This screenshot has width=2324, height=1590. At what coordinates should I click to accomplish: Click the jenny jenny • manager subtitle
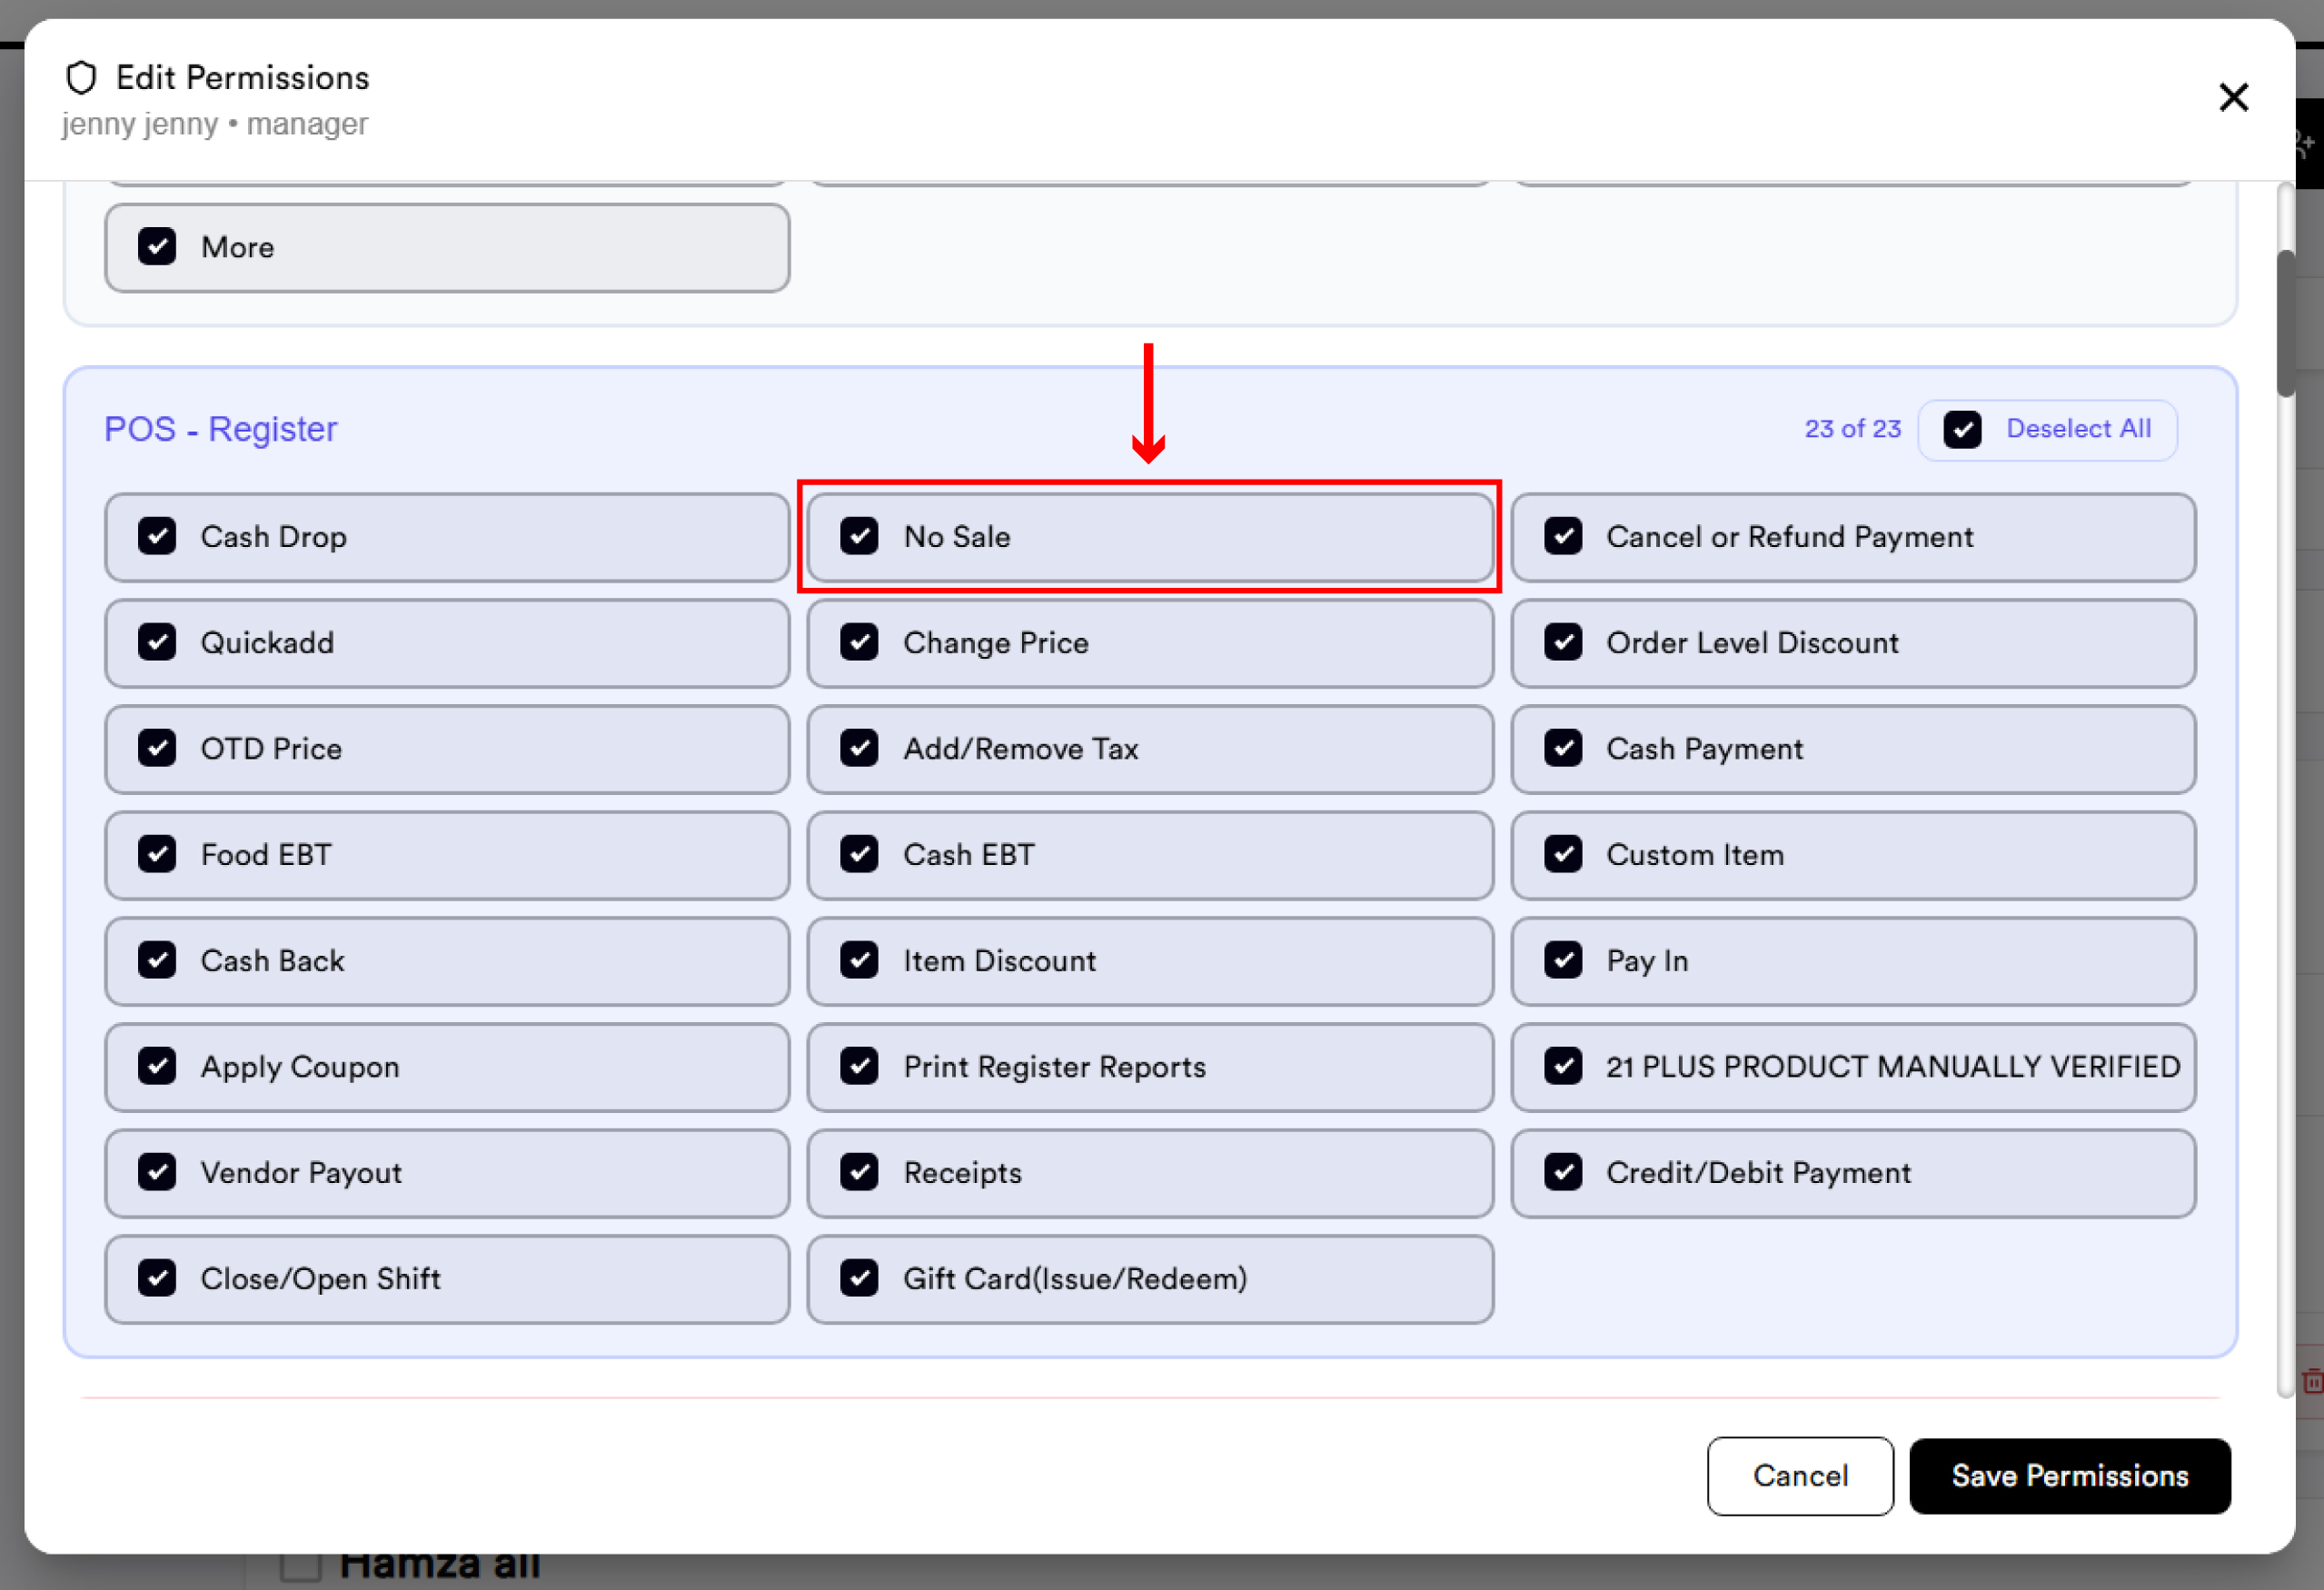tap(215, 124)
